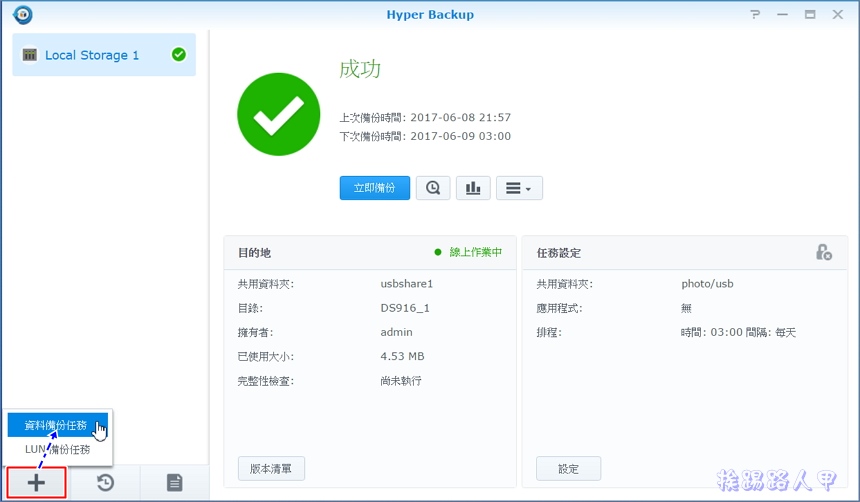Expand the hamburger menu dropdown

tap(519, 188)
